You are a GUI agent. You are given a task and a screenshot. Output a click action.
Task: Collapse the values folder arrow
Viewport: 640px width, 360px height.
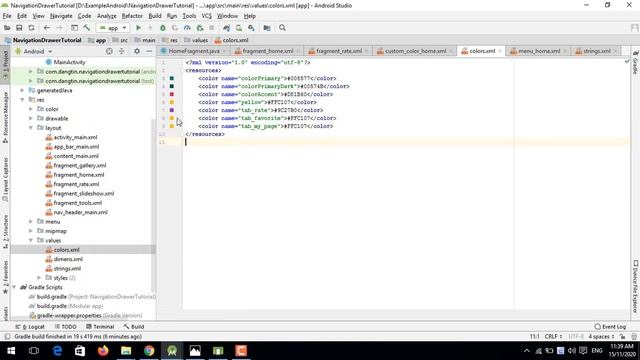click(x=31, y=240)
